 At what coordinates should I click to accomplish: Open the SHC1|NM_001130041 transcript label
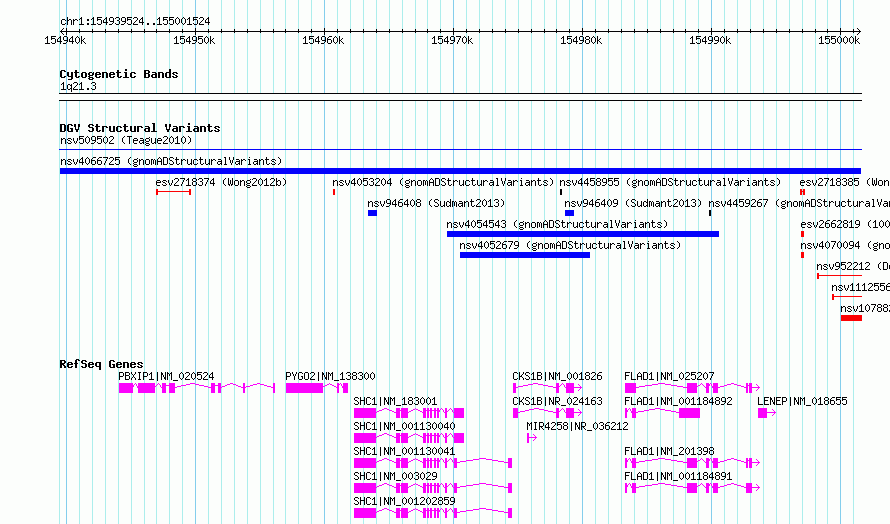point(404,451)
